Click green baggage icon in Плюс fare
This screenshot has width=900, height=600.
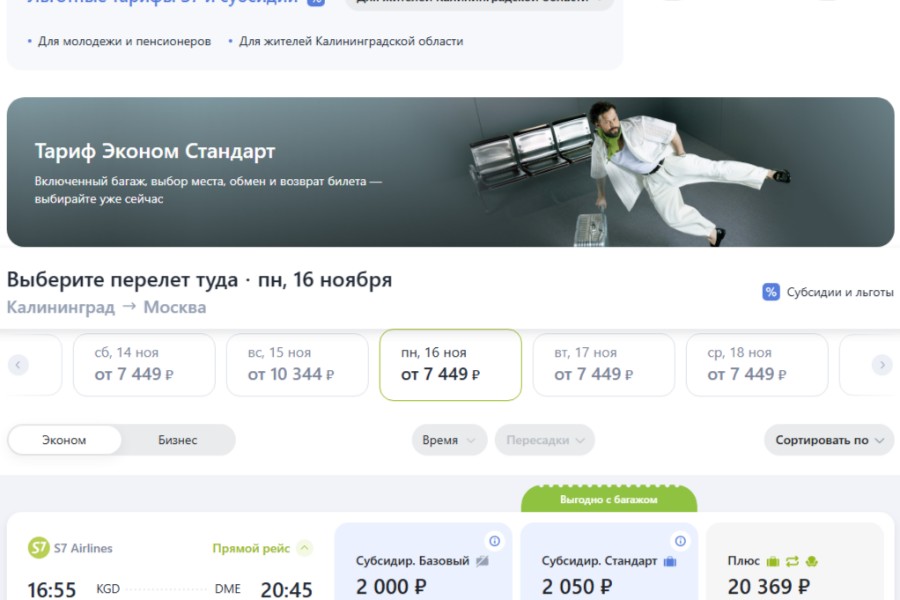773,561
